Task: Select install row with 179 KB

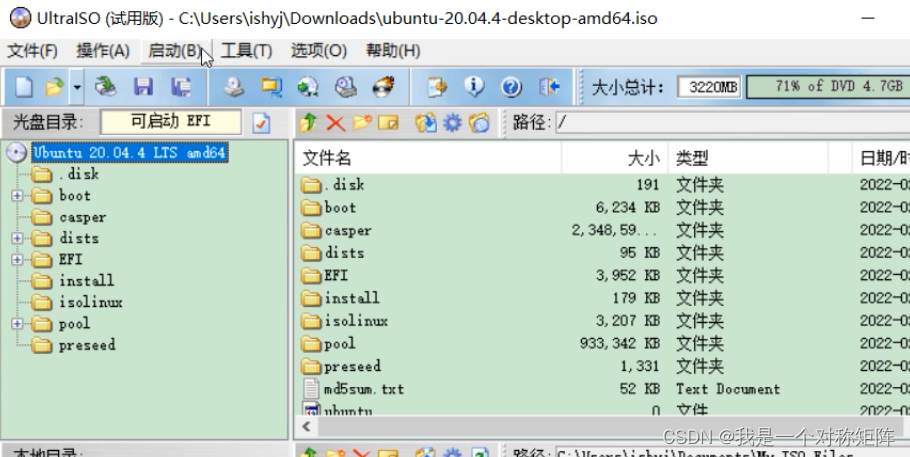Action: click(x=602, y=298)
